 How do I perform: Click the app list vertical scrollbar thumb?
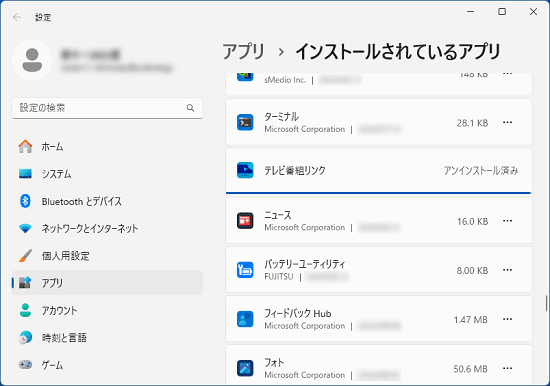(x=546, y=303)
